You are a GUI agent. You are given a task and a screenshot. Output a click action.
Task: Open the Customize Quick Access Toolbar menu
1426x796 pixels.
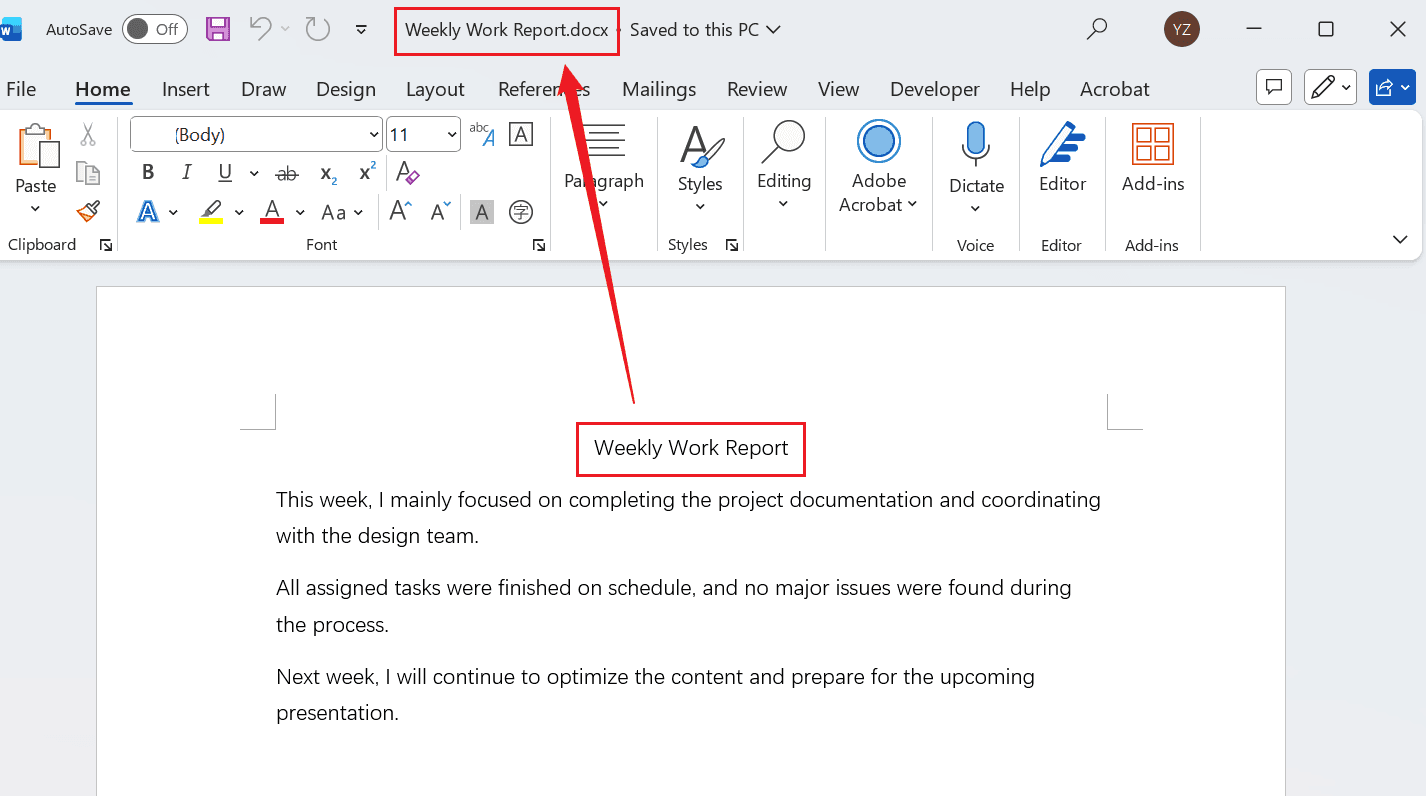coord(361,29)
